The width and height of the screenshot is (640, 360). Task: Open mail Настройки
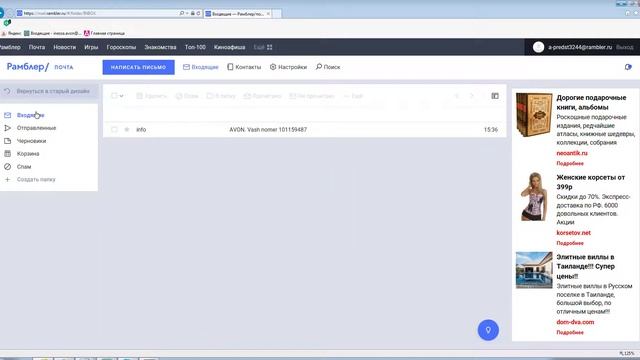pos(288,67)
